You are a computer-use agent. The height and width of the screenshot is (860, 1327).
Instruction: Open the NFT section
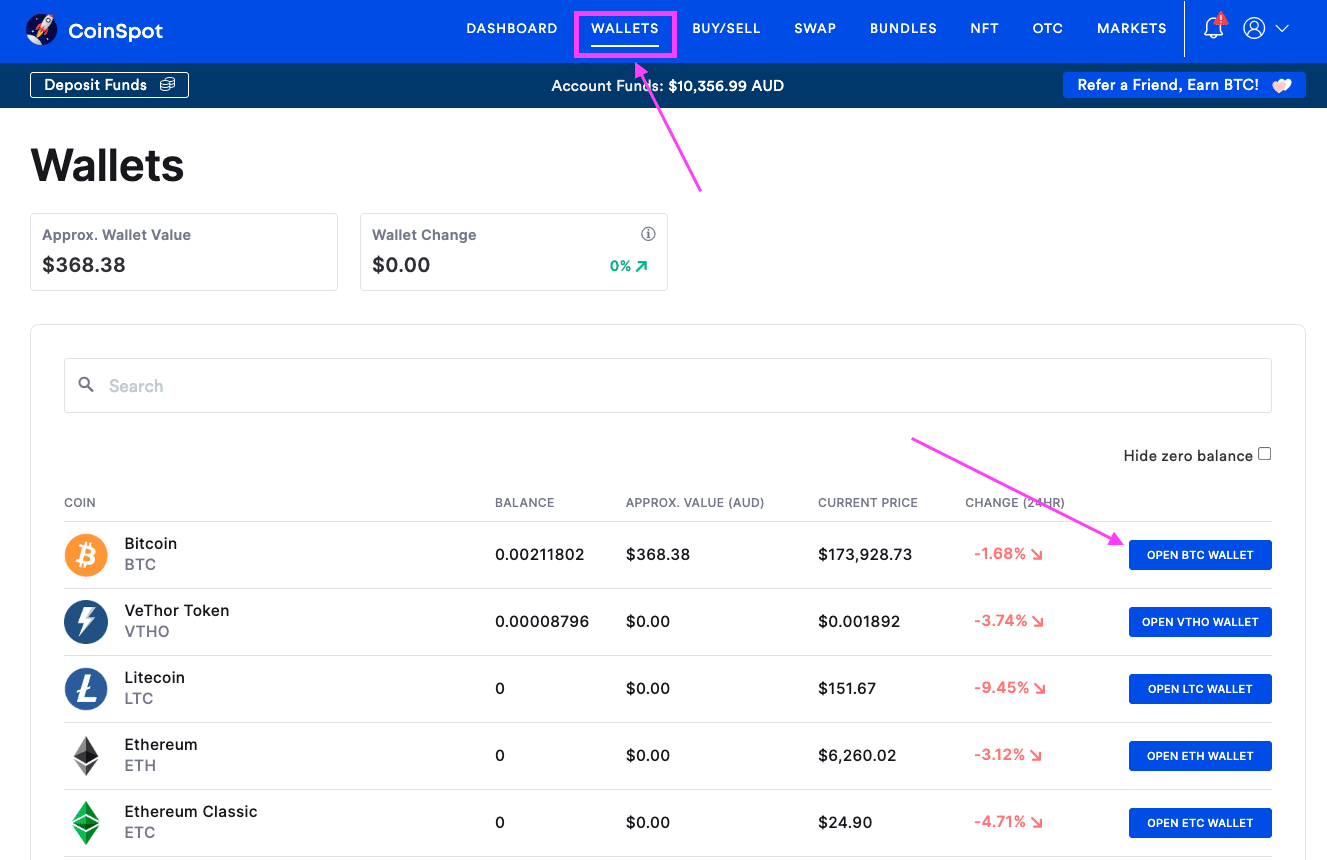point(985,28)
